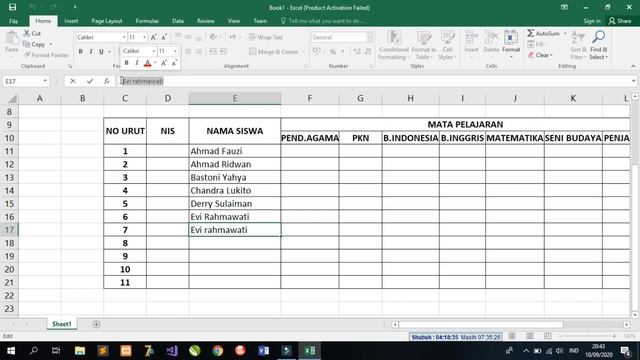Click the horizontal scrollbar
This screenshot has height=360, width=640.
pos(481,324)
